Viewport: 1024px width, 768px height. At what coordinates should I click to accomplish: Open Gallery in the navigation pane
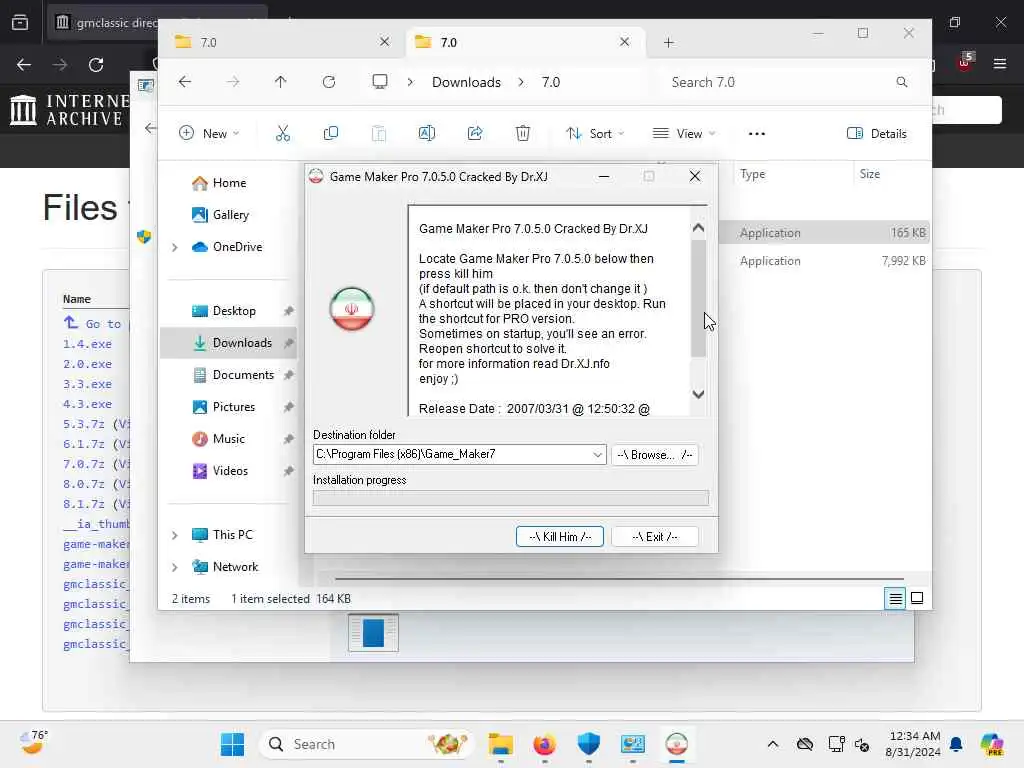(228, 215)
